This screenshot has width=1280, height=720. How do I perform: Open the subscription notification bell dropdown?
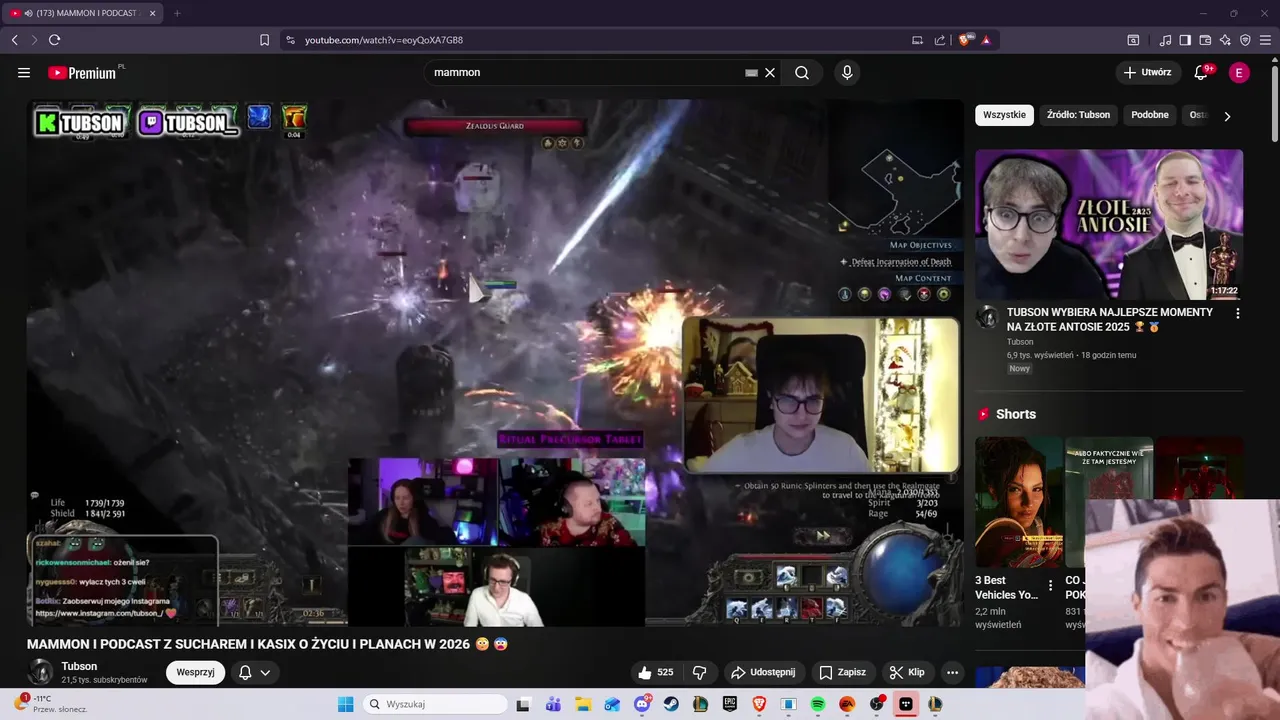click(x=255, y=672)
